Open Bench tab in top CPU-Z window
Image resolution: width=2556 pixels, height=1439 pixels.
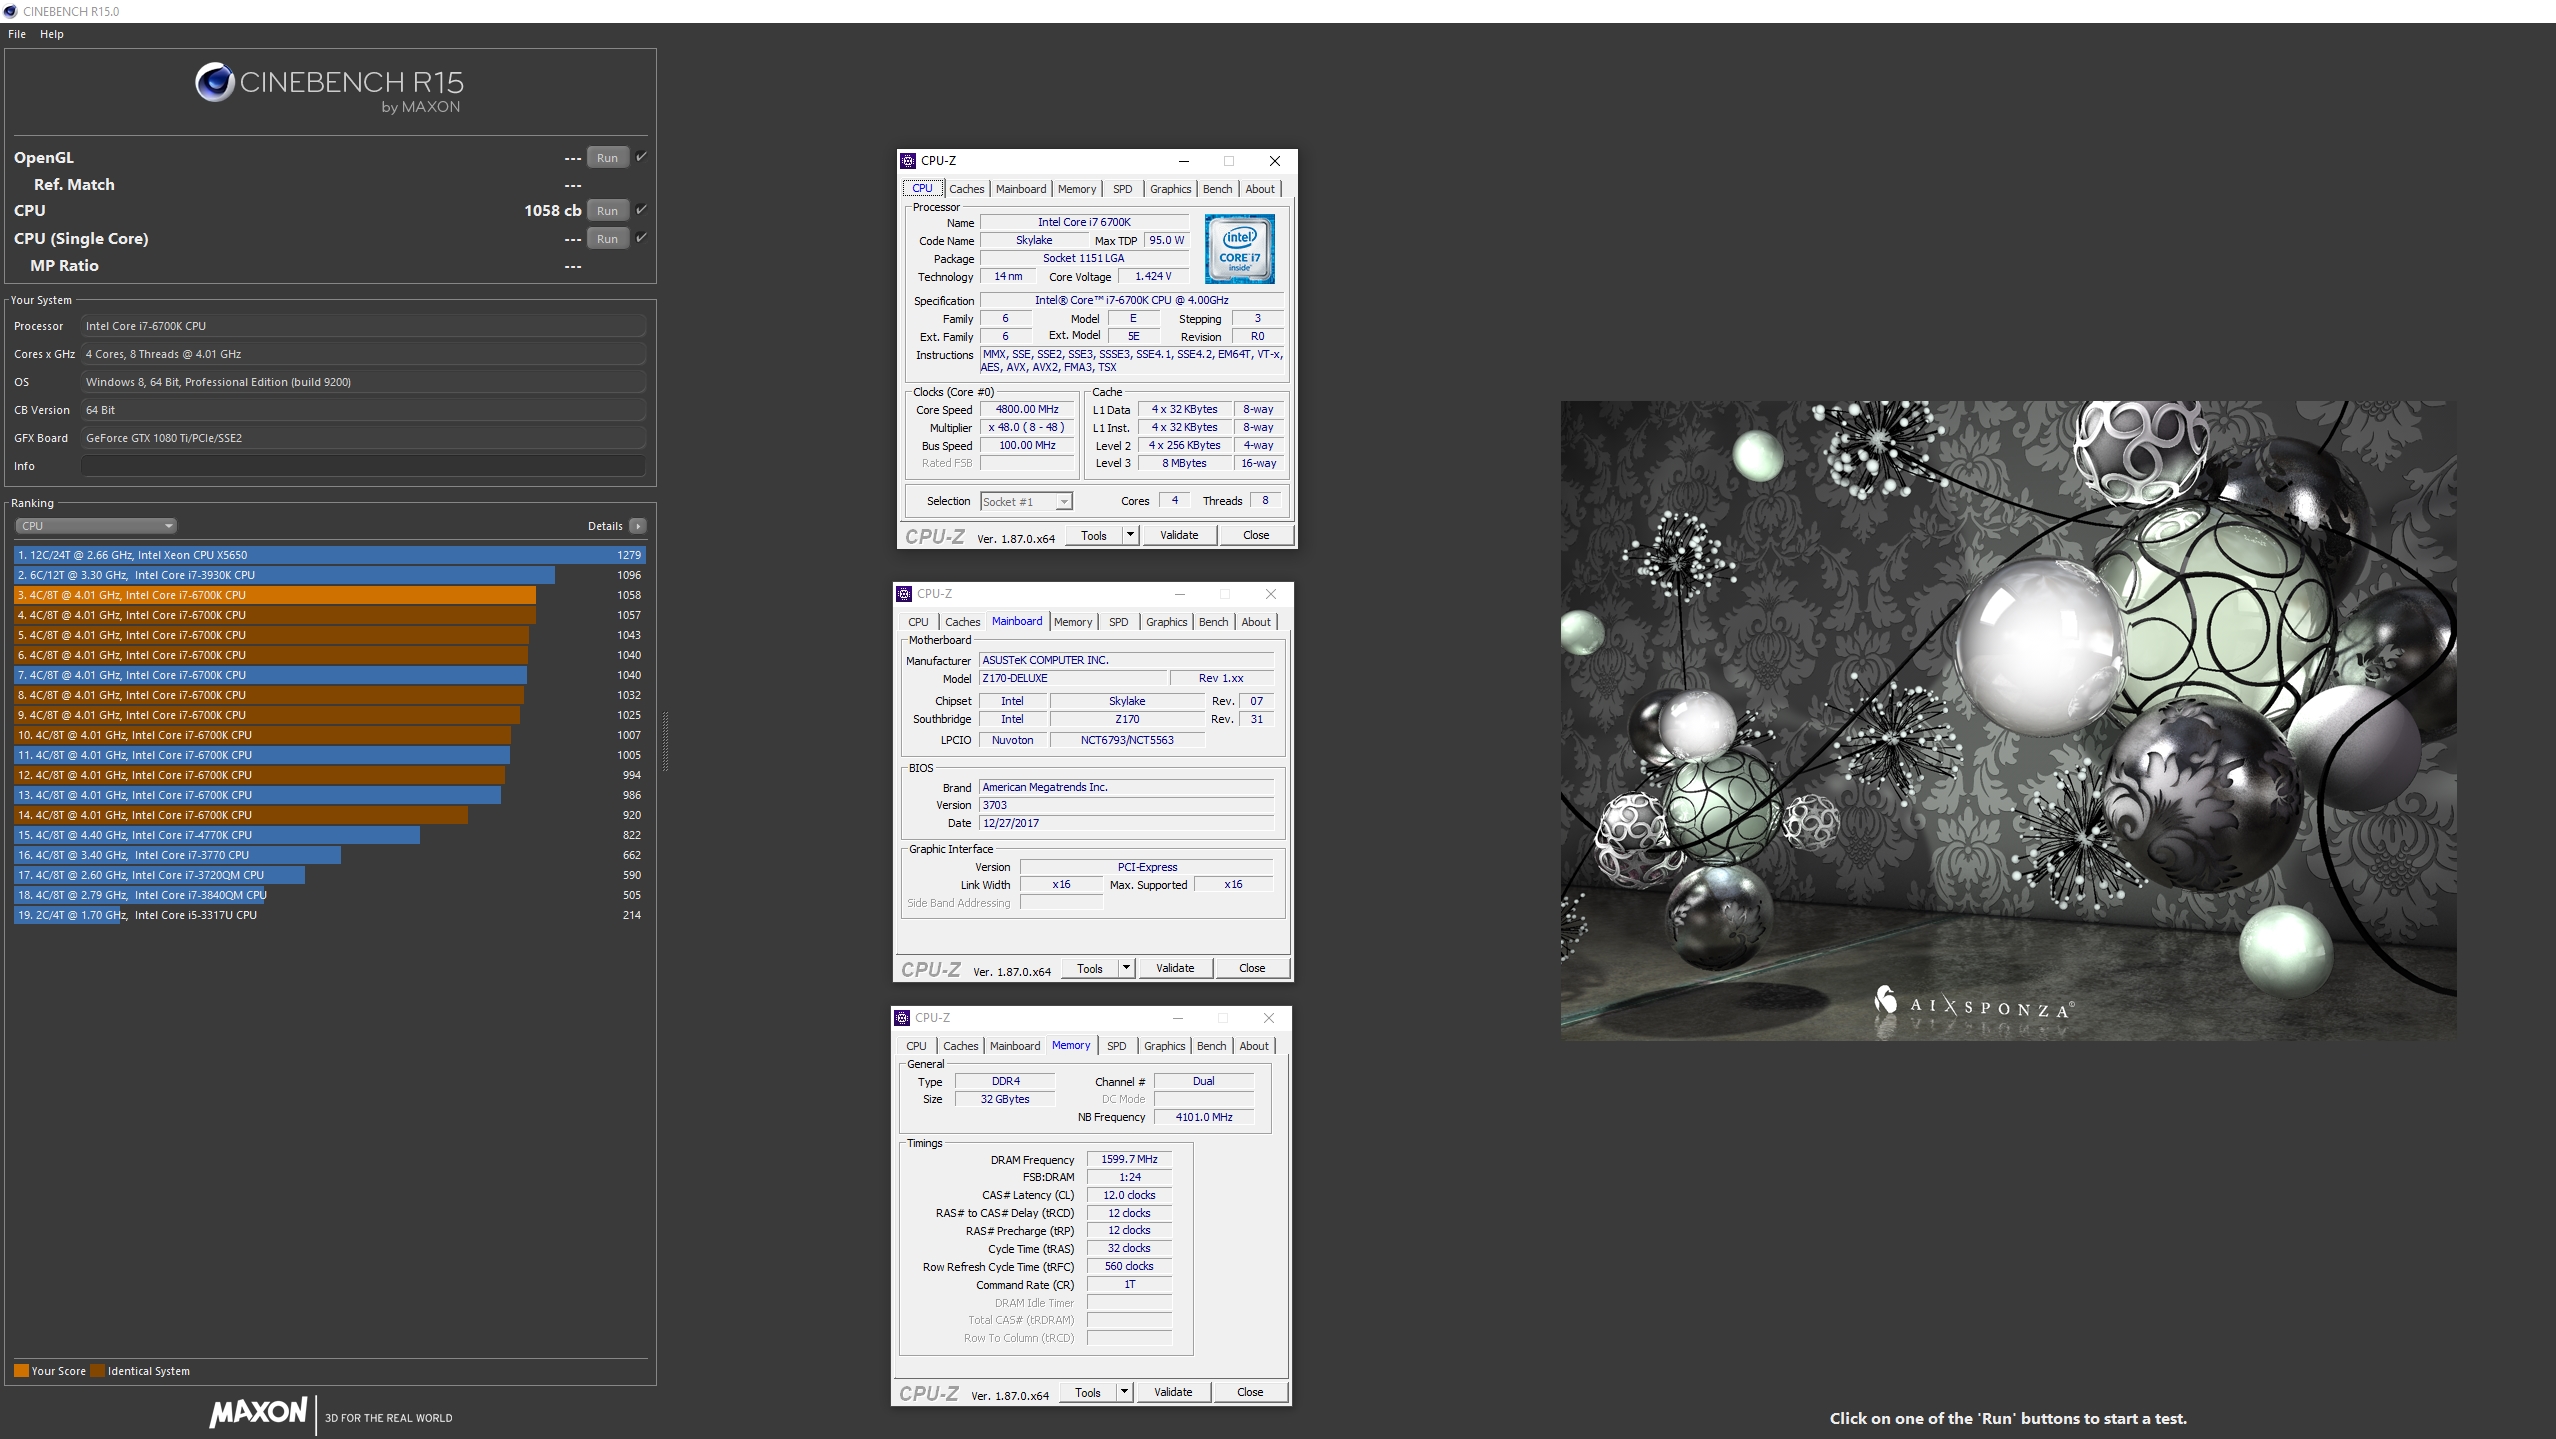click(1217, 189)
